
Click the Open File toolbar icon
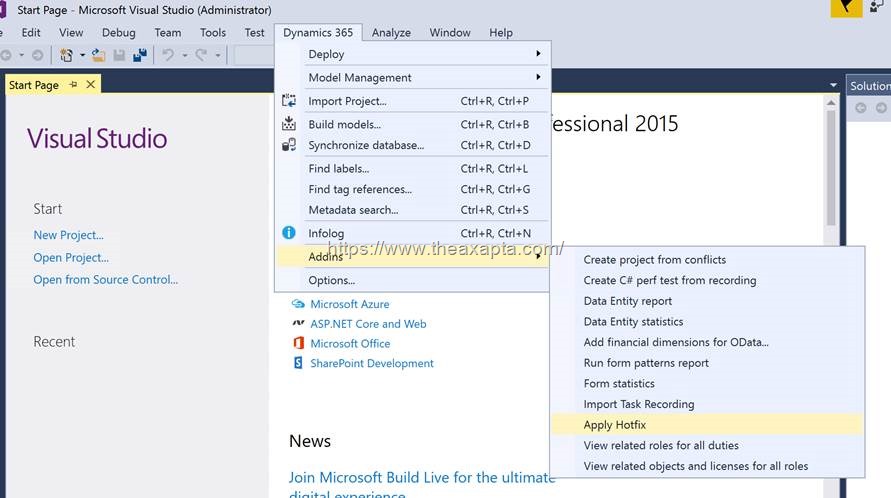[x=99, y=55]
